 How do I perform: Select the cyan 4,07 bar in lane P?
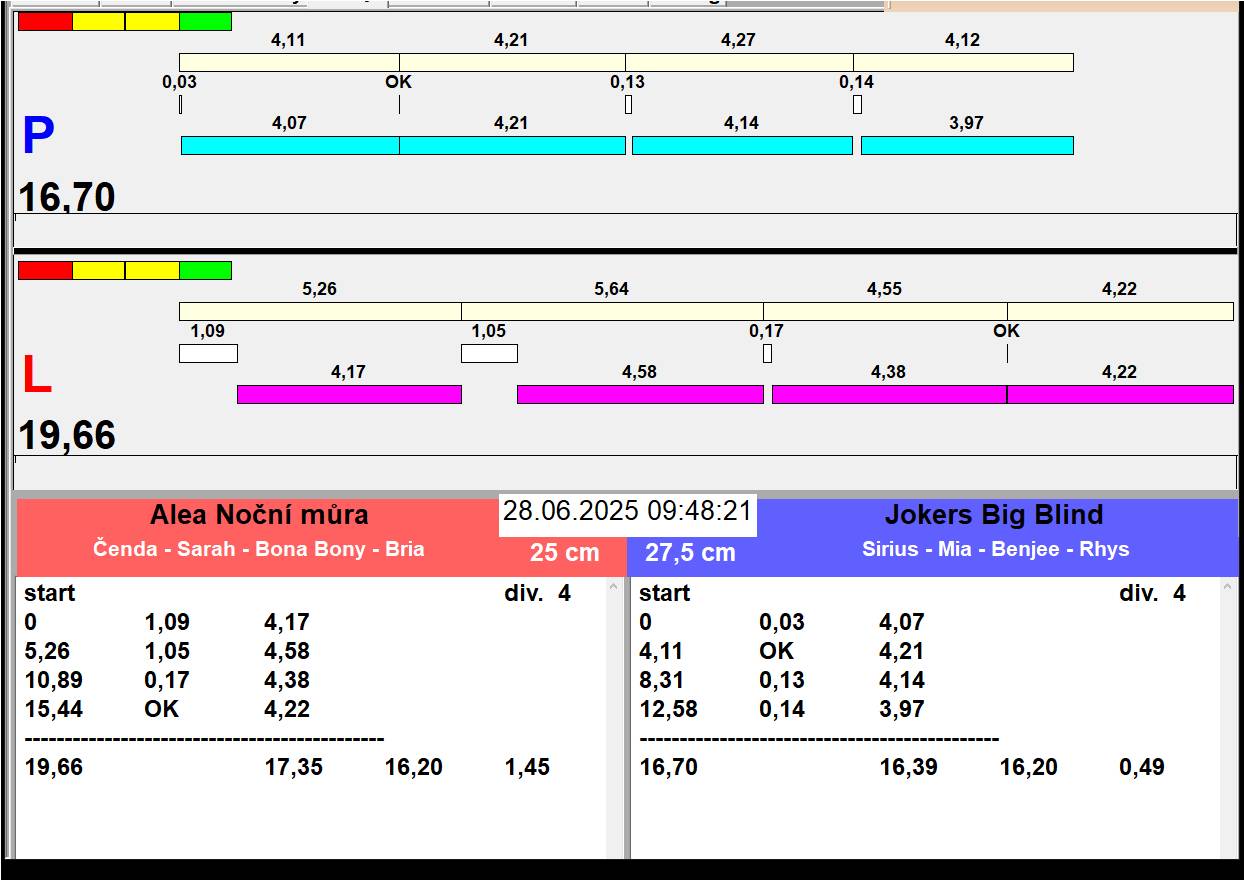coord(289,146)
